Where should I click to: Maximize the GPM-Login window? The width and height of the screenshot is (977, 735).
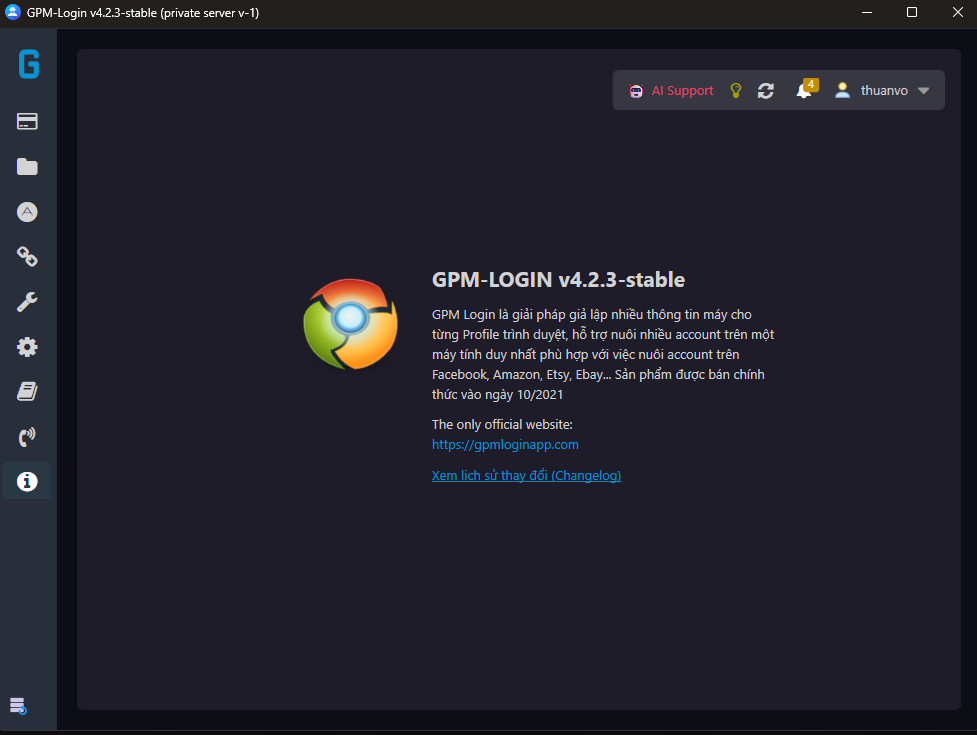pos(912,12)
